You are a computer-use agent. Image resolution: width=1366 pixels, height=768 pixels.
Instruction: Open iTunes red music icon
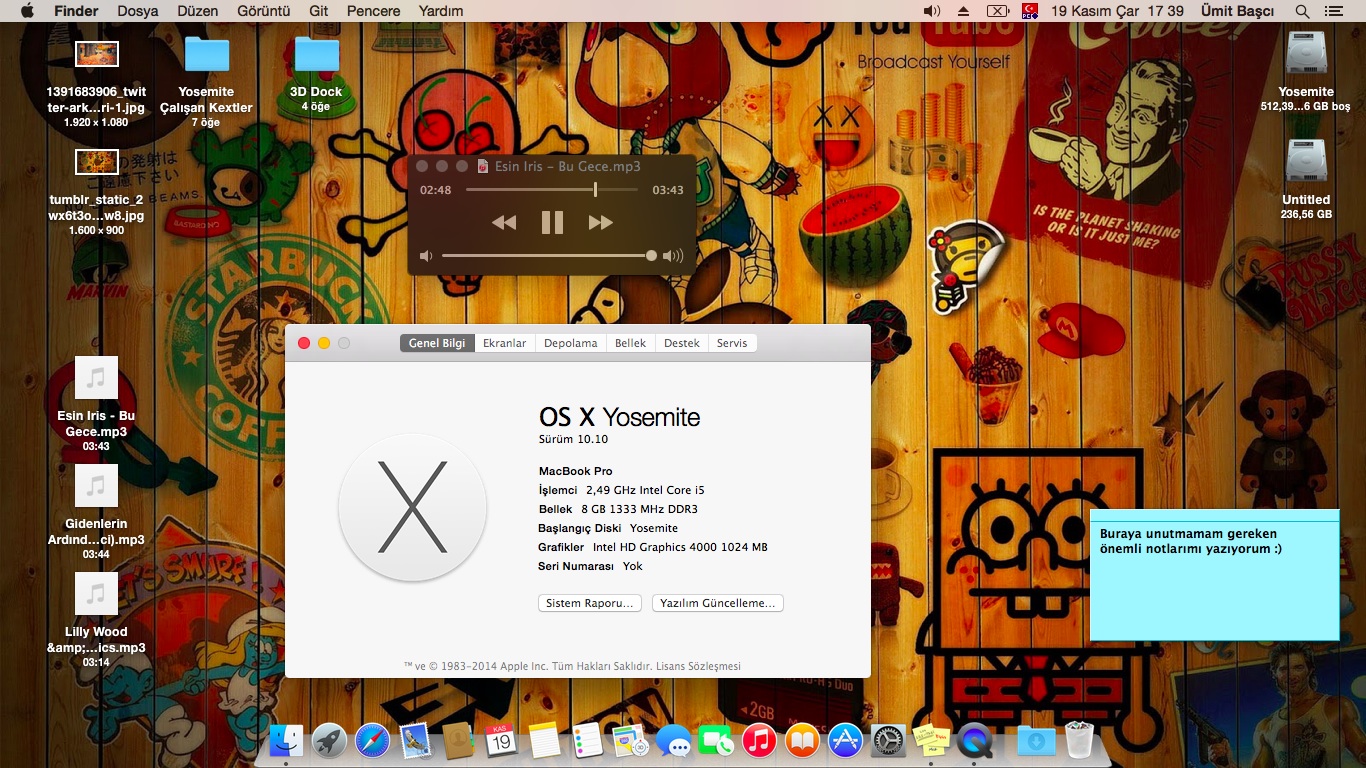pos(759,741)
